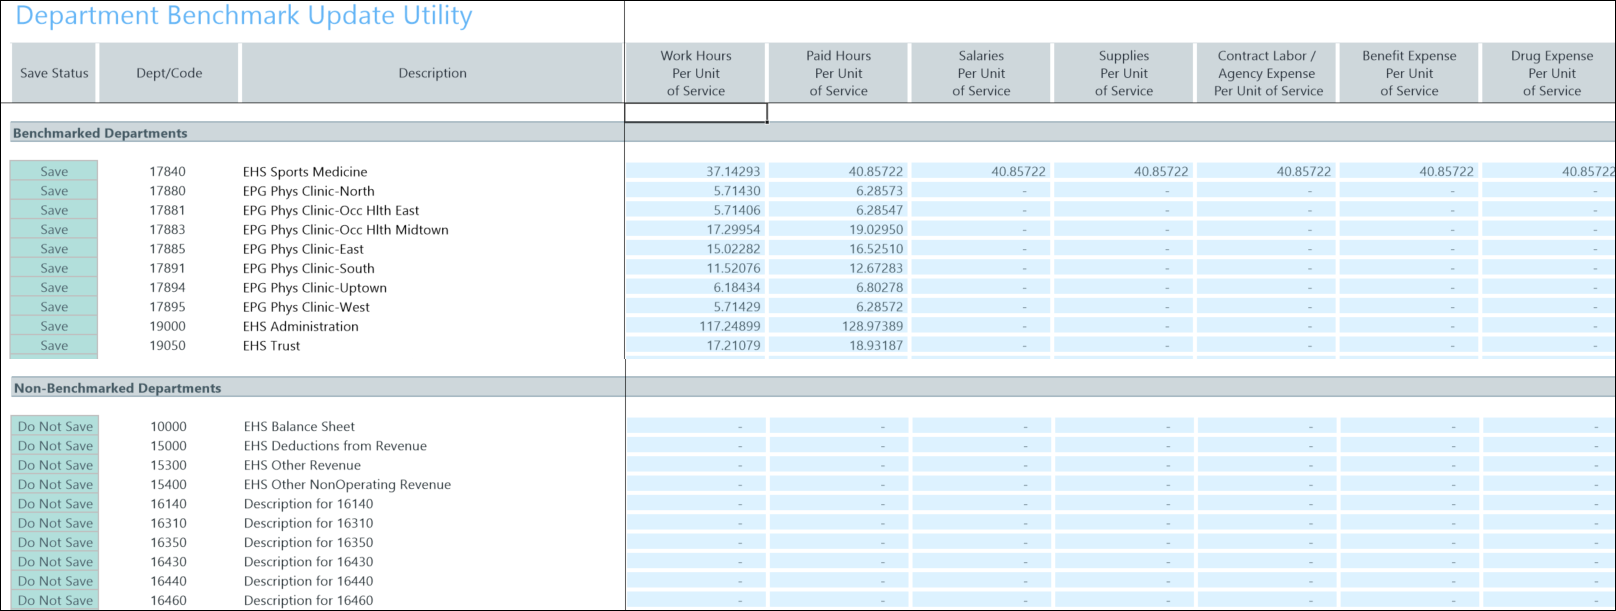The image size is (1616, 611).
Task: Toggle Save status for EPG Phys Clinic-South
Action: pyautogui.click(x=54, y=269)
